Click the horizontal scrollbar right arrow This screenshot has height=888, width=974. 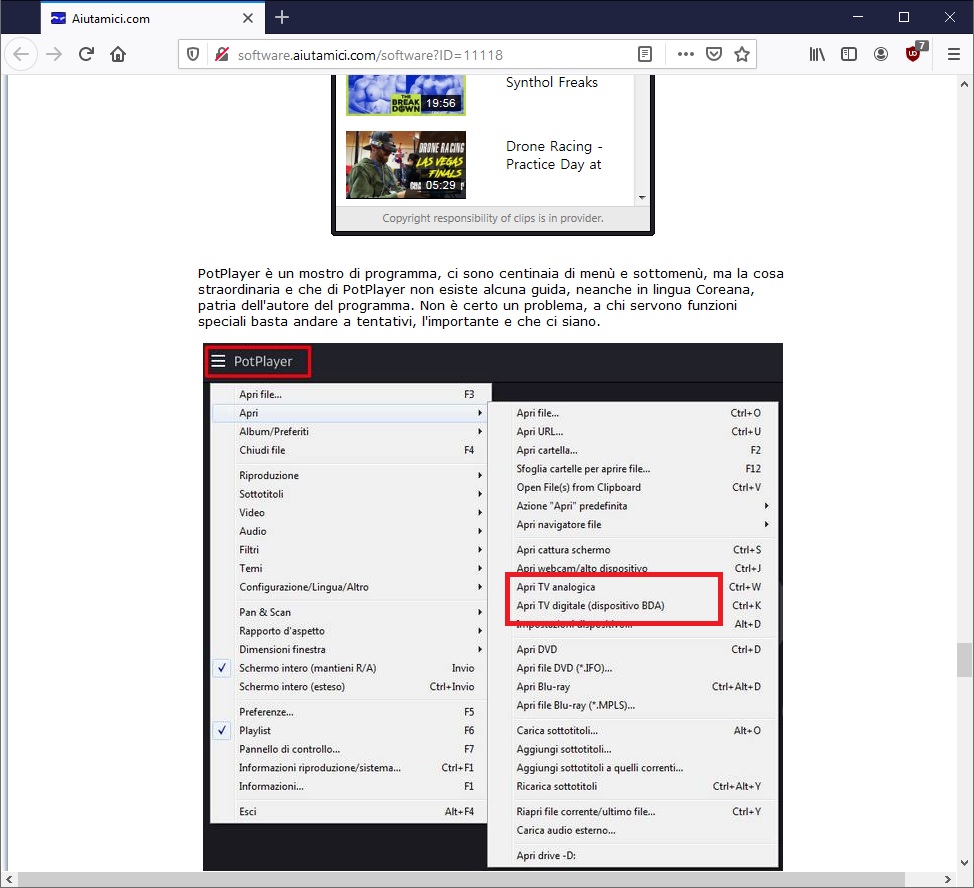point(947,879)
